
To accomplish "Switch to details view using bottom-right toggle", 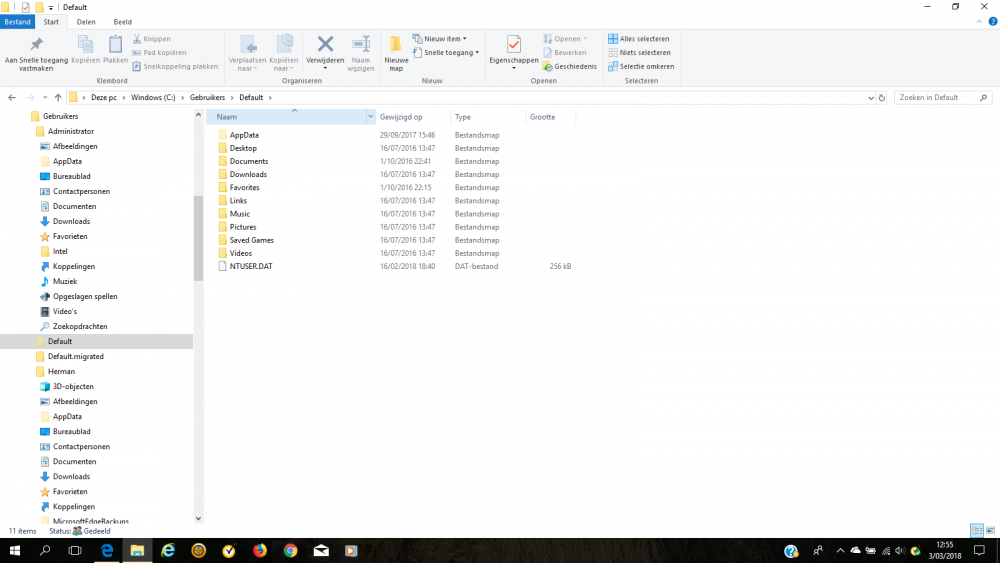I will [976, 530].
